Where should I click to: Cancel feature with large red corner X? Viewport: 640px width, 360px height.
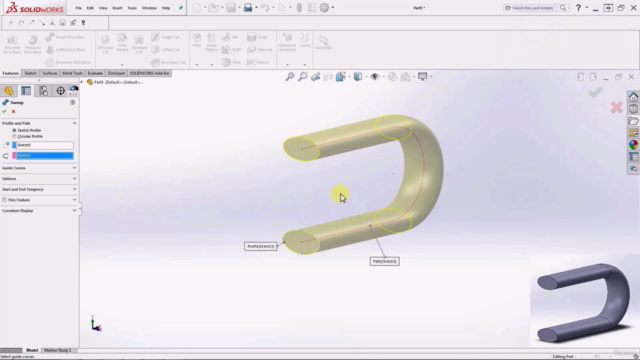tap(616, 107)
